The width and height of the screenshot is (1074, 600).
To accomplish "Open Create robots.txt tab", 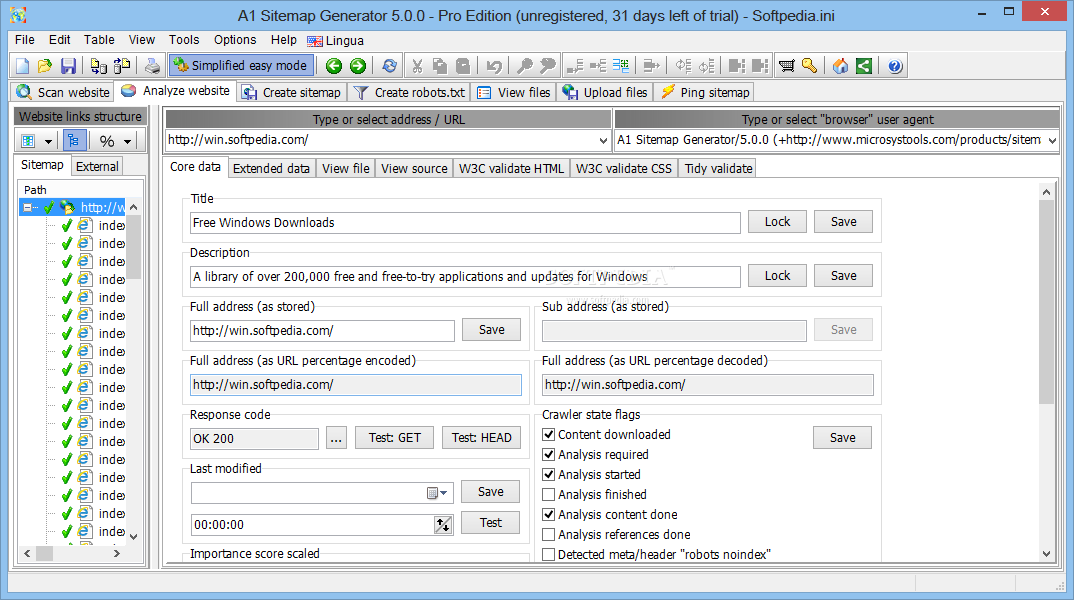I will coord(409,92).
